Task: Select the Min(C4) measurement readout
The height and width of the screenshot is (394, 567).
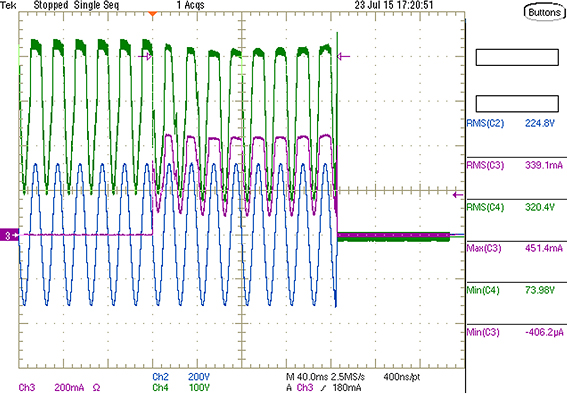Action: [x=516, y=290]
